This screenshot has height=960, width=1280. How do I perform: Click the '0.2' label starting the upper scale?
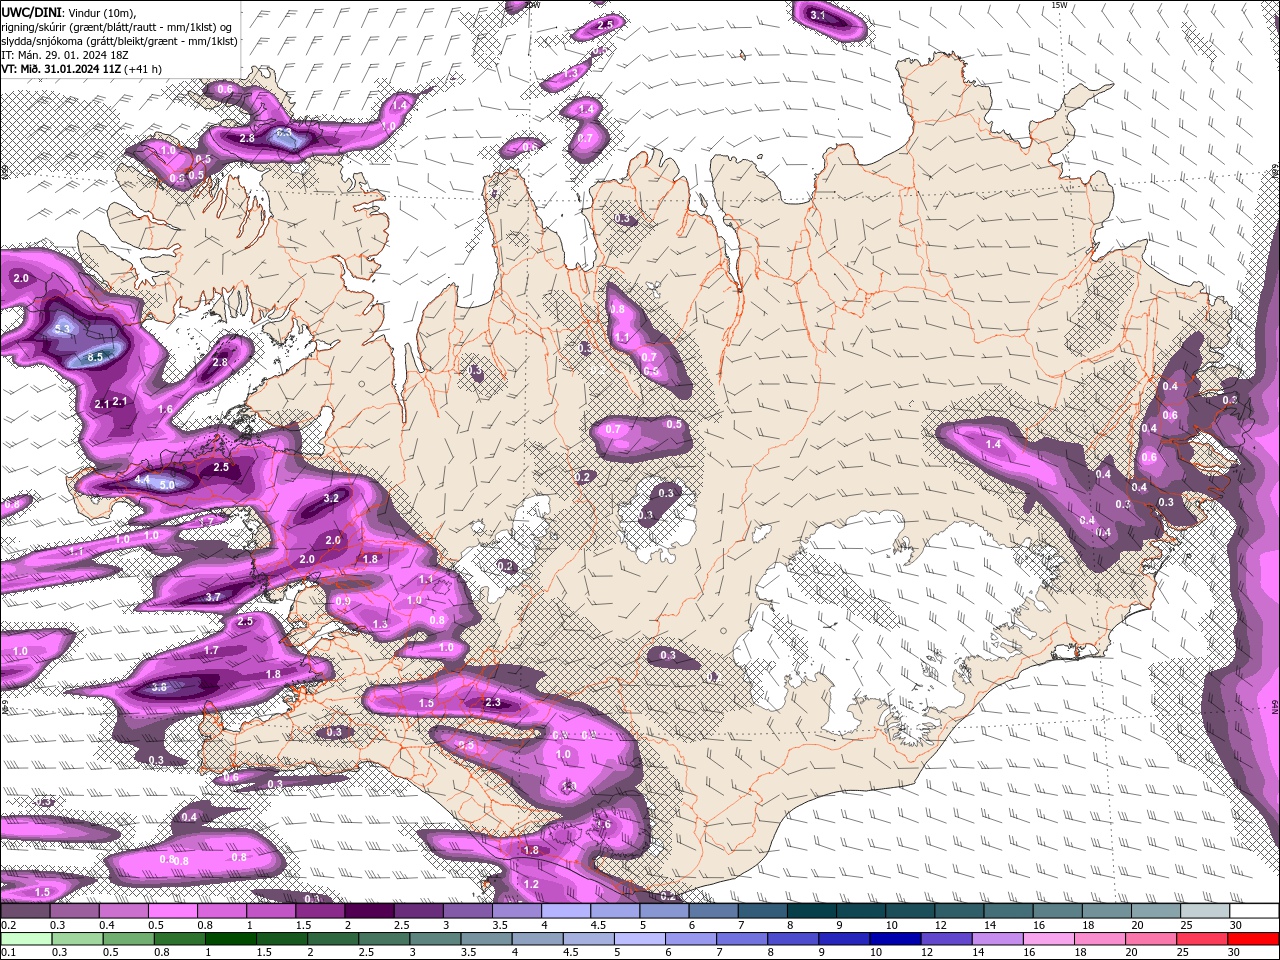[x=8, y=925]
